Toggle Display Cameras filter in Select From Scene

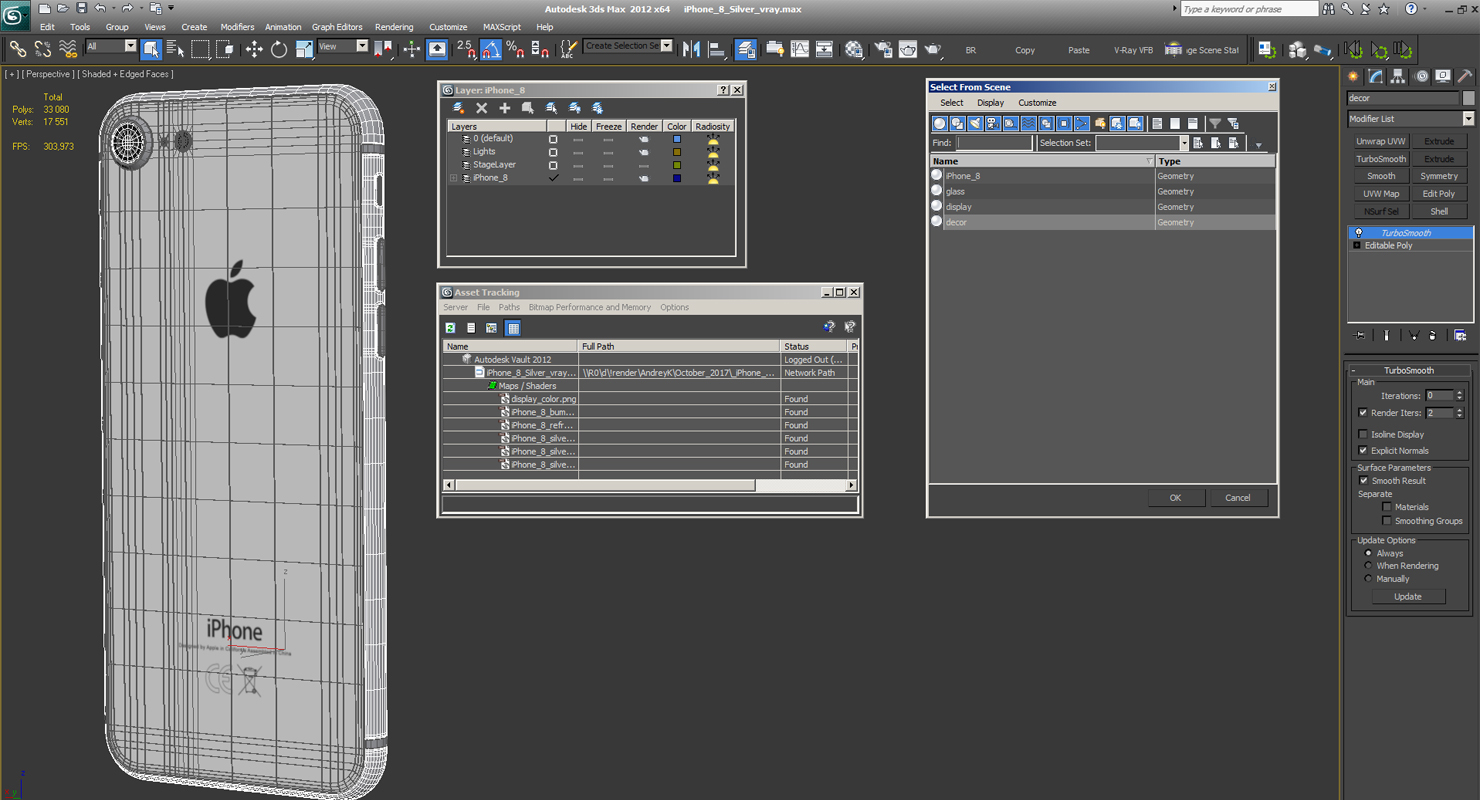992,123
